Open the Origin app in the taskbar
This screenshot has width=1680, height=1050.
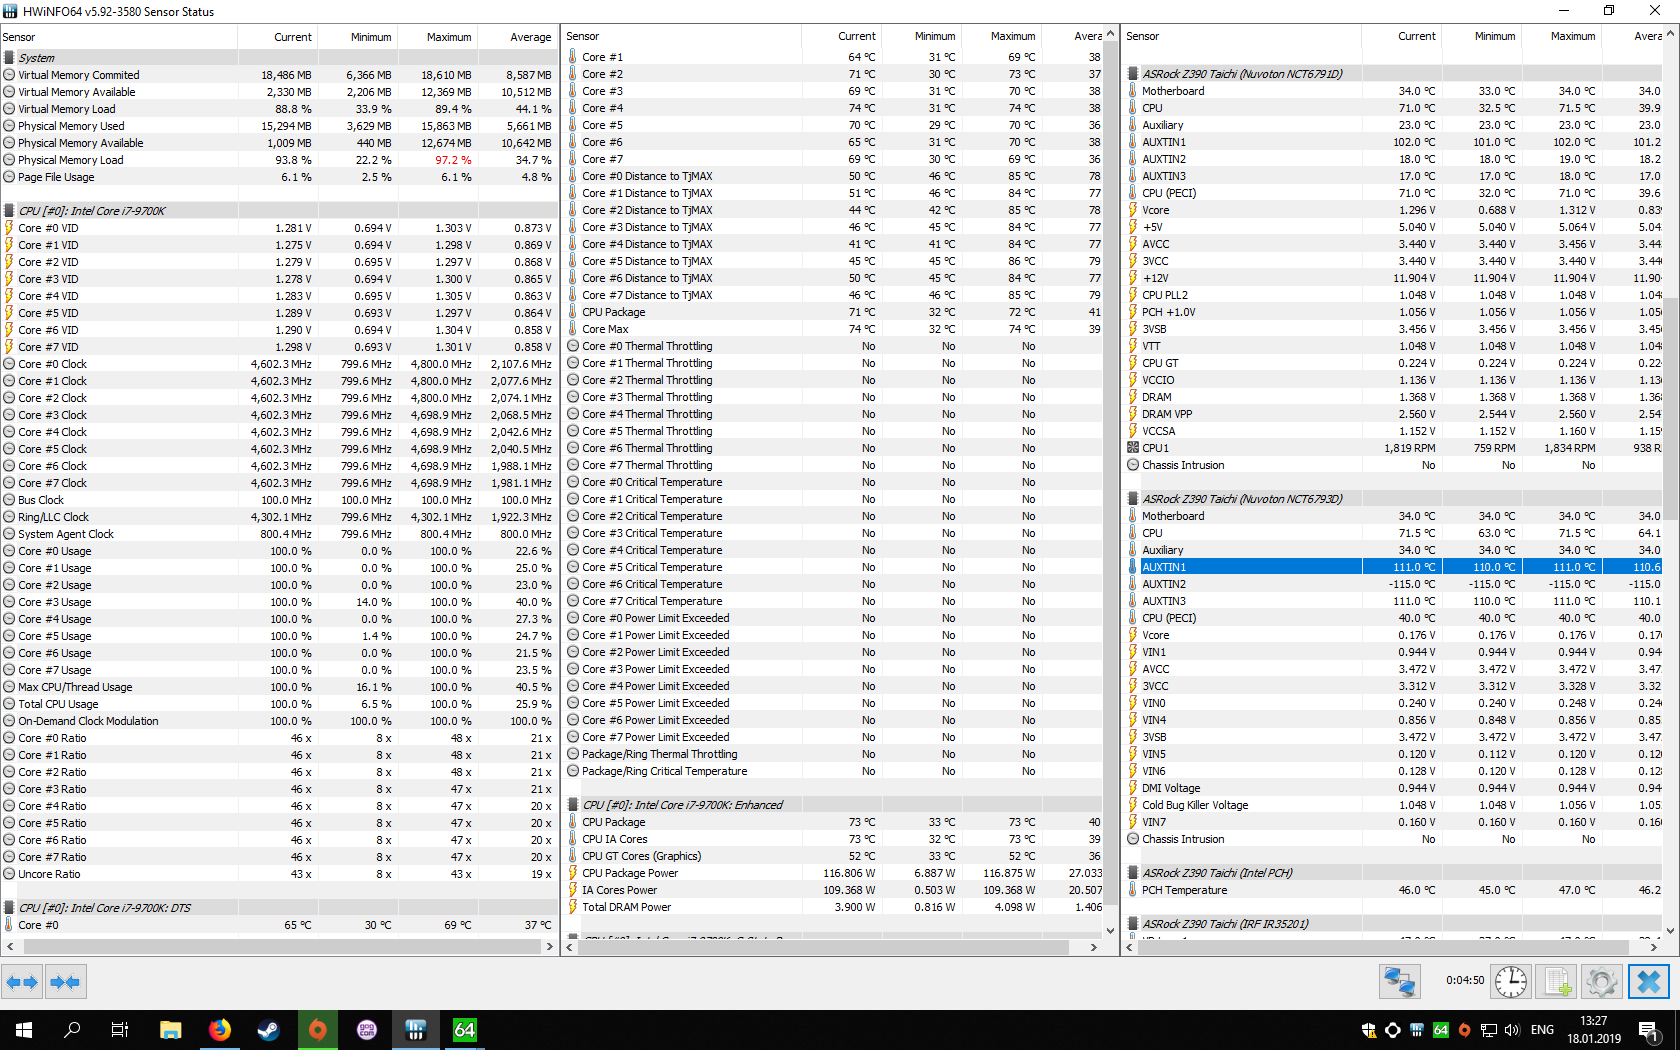pyautogui.click(x=318, y=1030)
